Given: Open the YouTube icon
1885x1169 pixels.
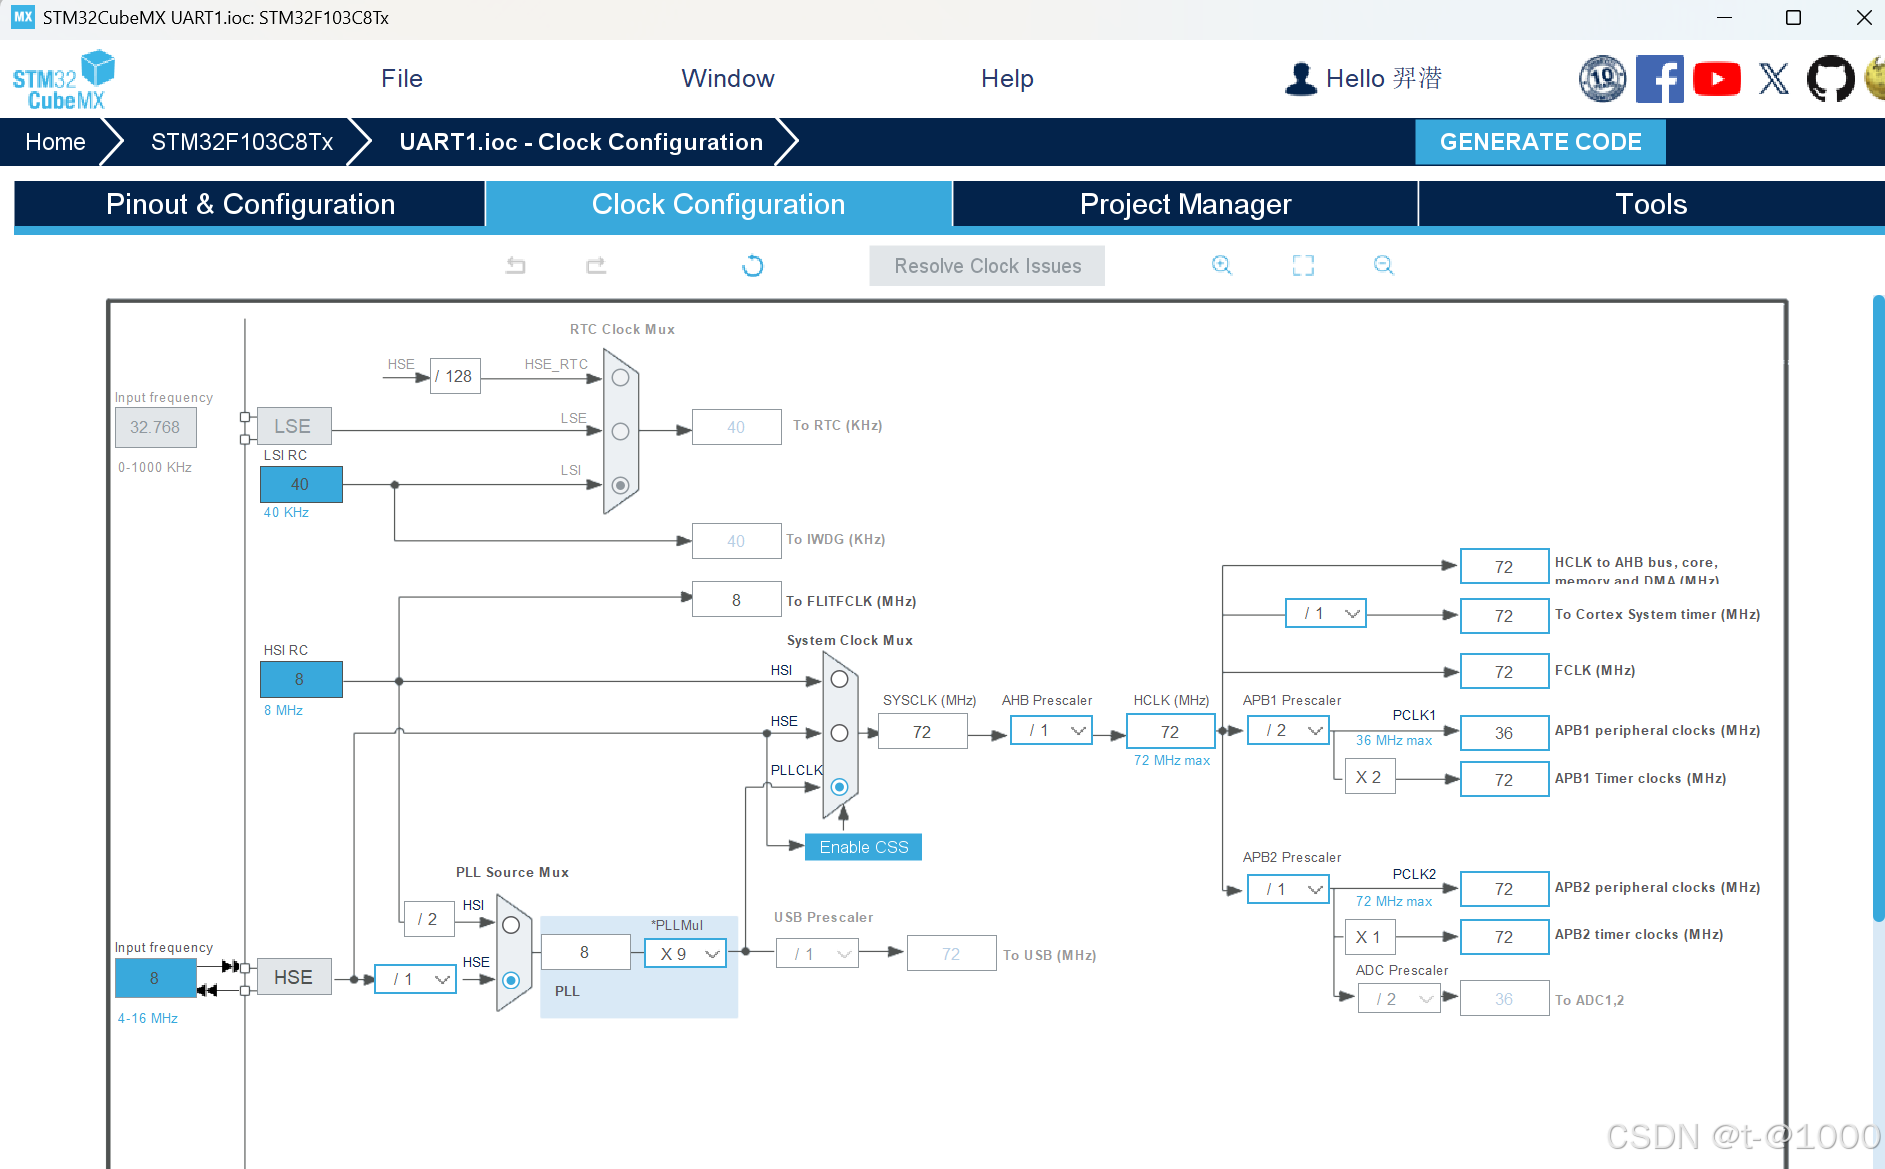Looking at the screenshot, I should pos(1717,79).
